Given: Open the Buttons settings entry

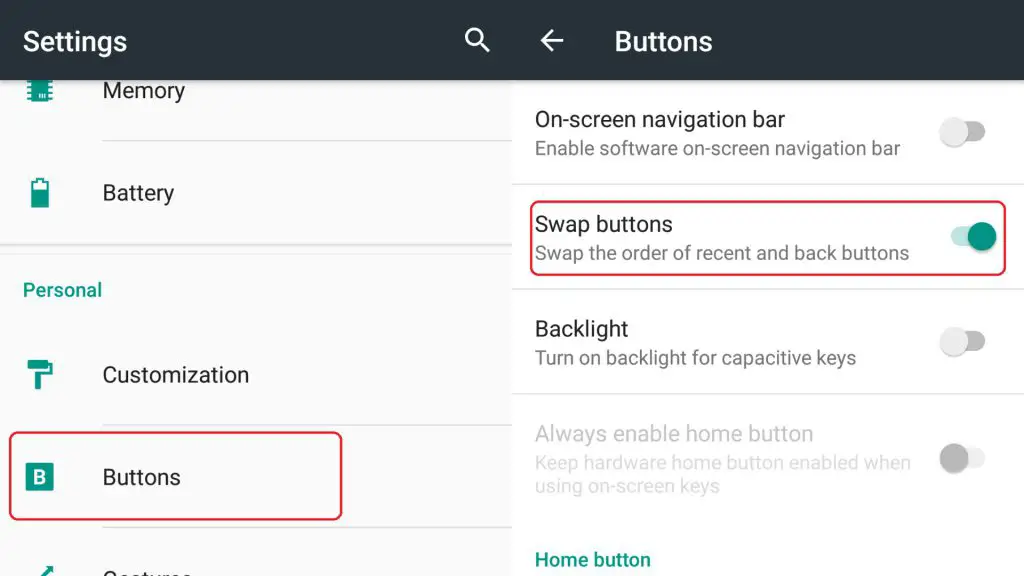Looking at the screenshot, I should [256, 477].
